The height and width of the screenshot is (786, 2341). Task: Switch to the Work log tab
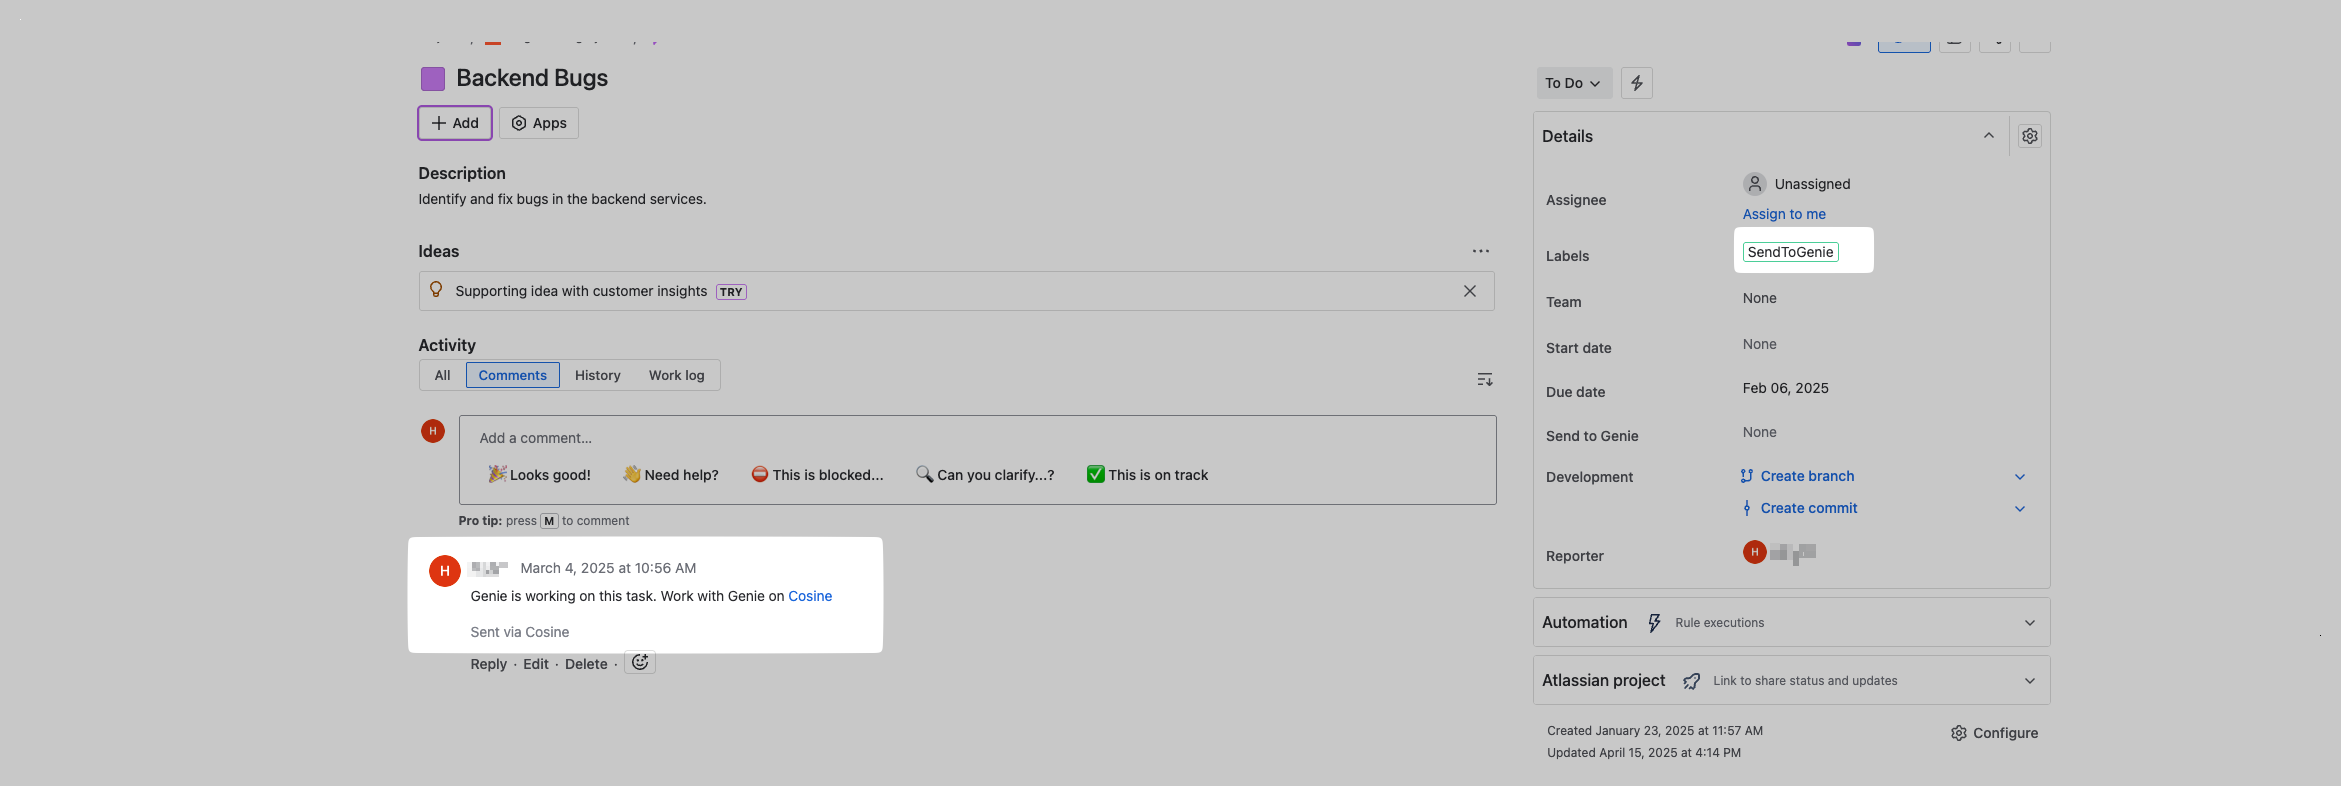[x=676, y=375]
